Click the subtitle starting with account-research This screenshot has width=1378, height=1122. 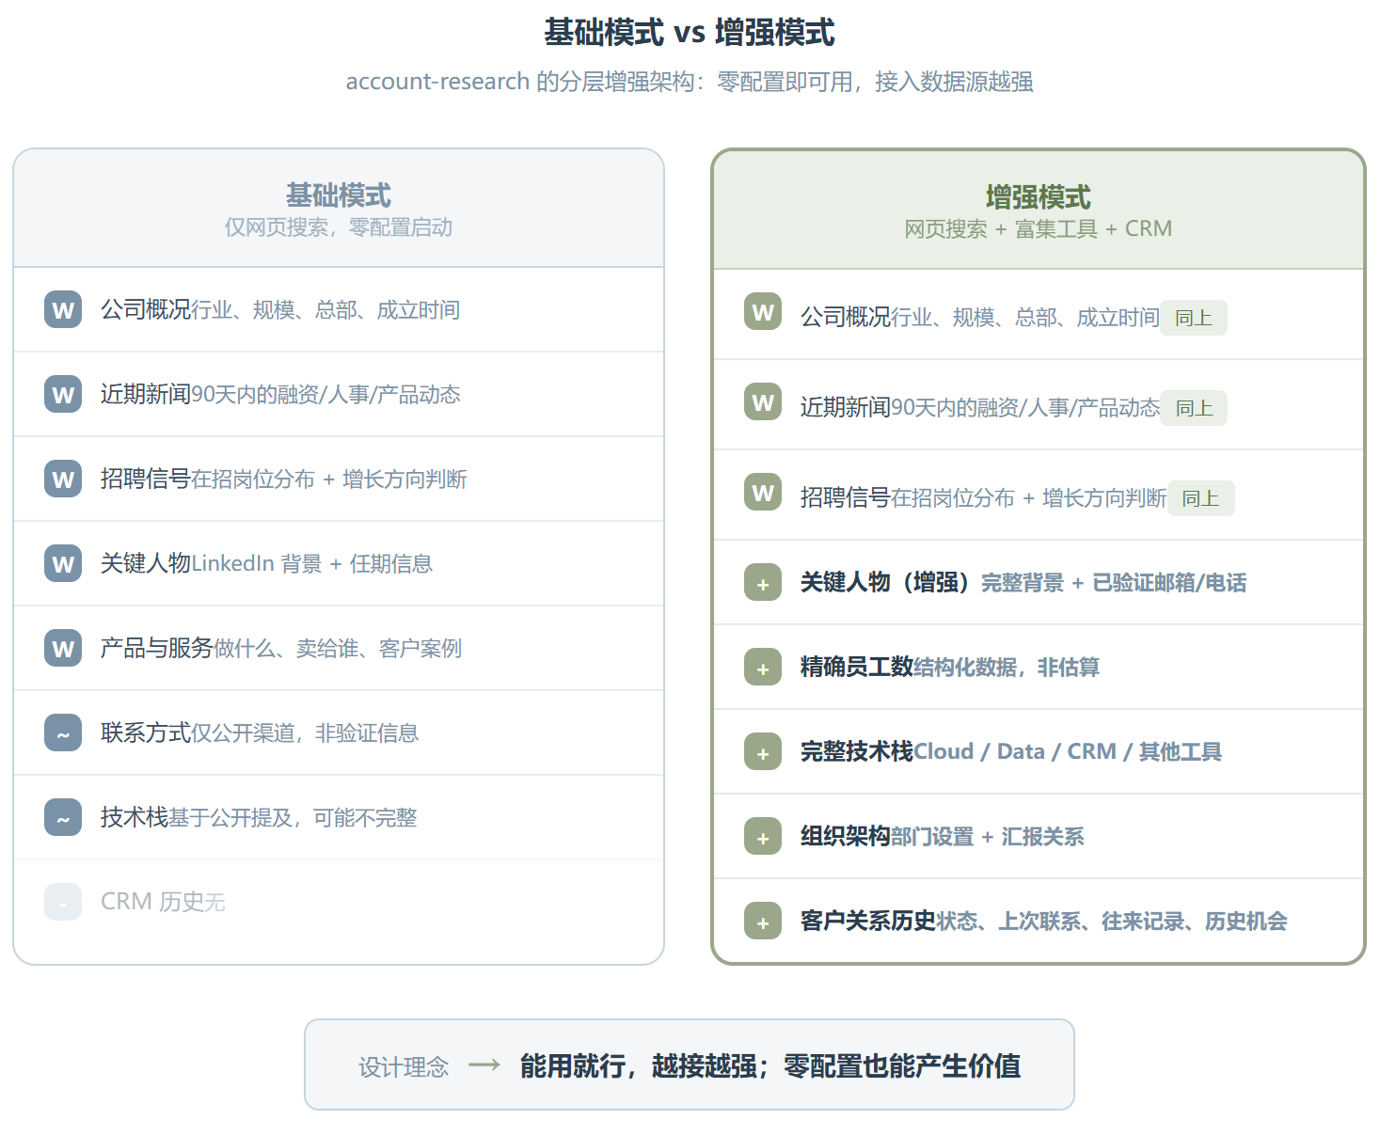point(689,82)
